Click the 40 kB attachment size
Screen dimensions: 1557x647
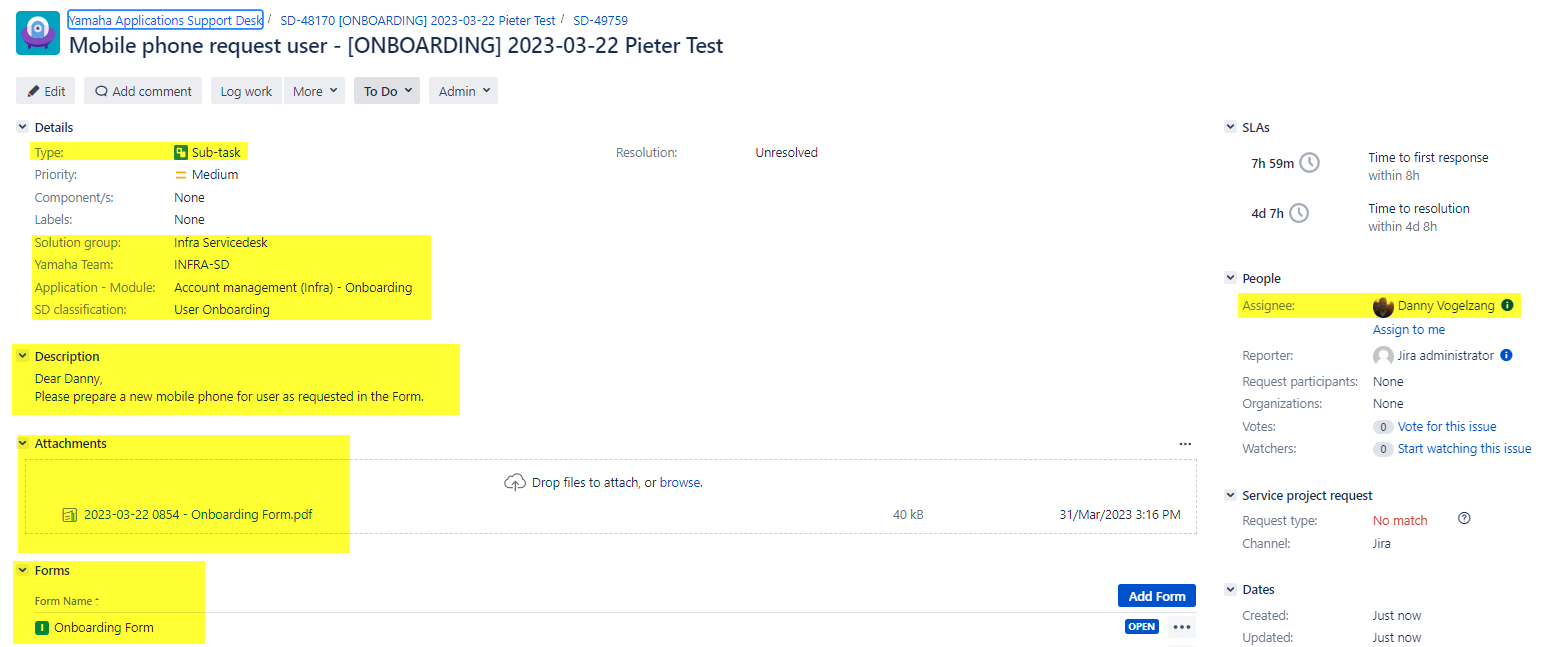click(908, 515)
